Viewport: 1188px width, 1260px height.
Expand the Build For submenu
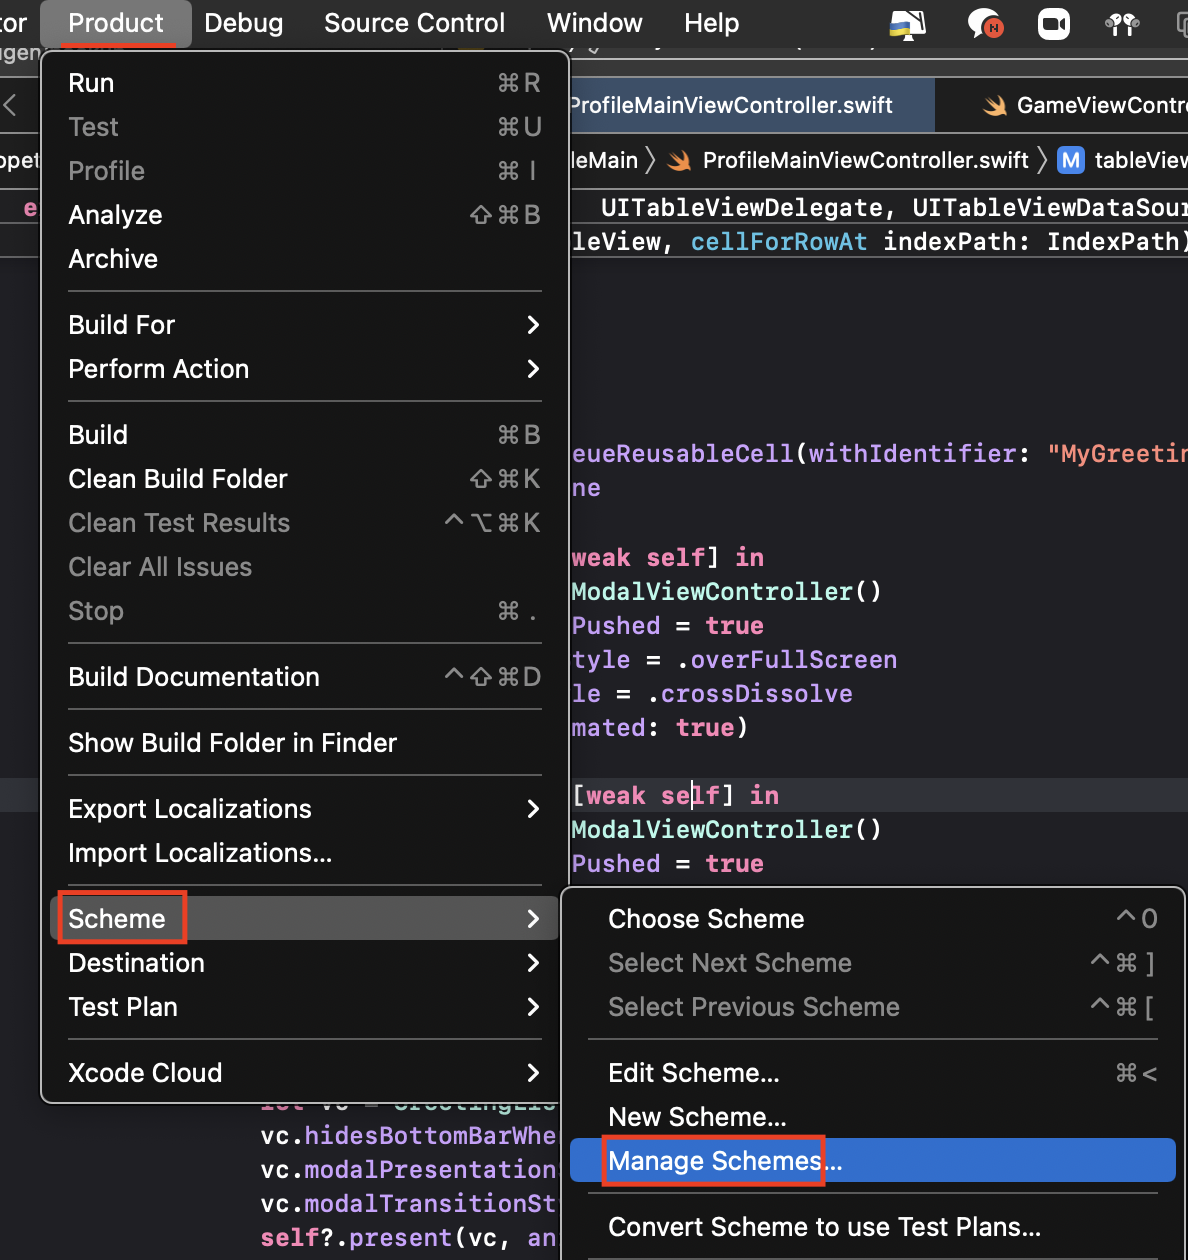[x=305, y=325]
